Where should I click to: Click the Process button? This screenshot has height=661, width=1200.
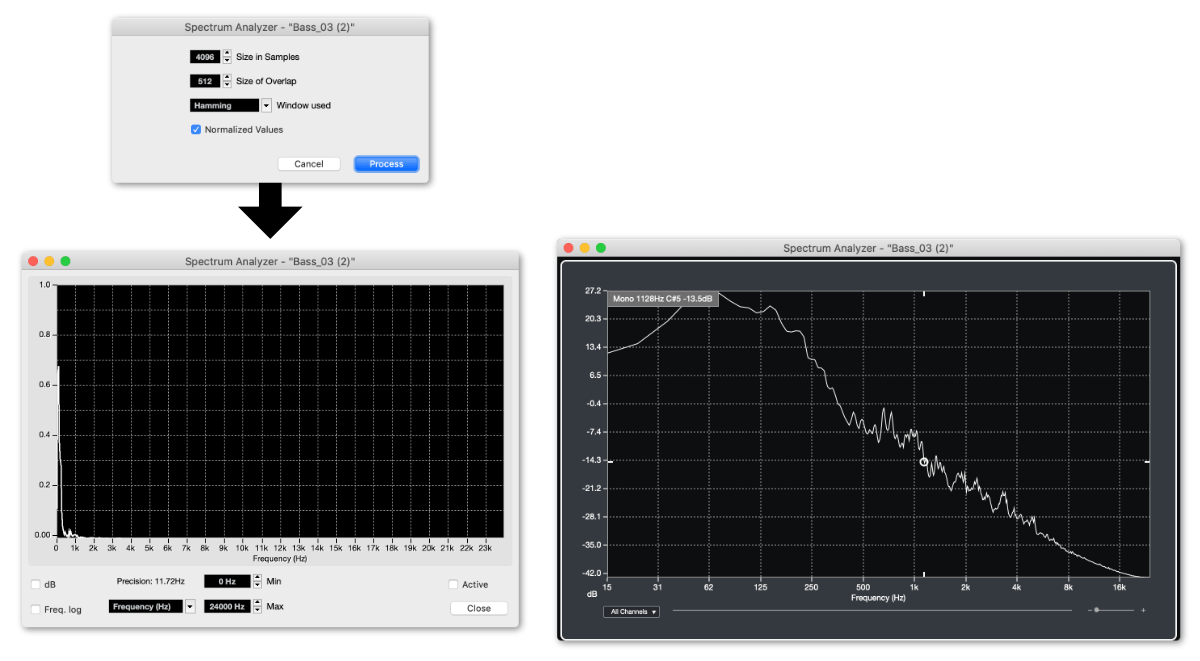pos(386,163)
